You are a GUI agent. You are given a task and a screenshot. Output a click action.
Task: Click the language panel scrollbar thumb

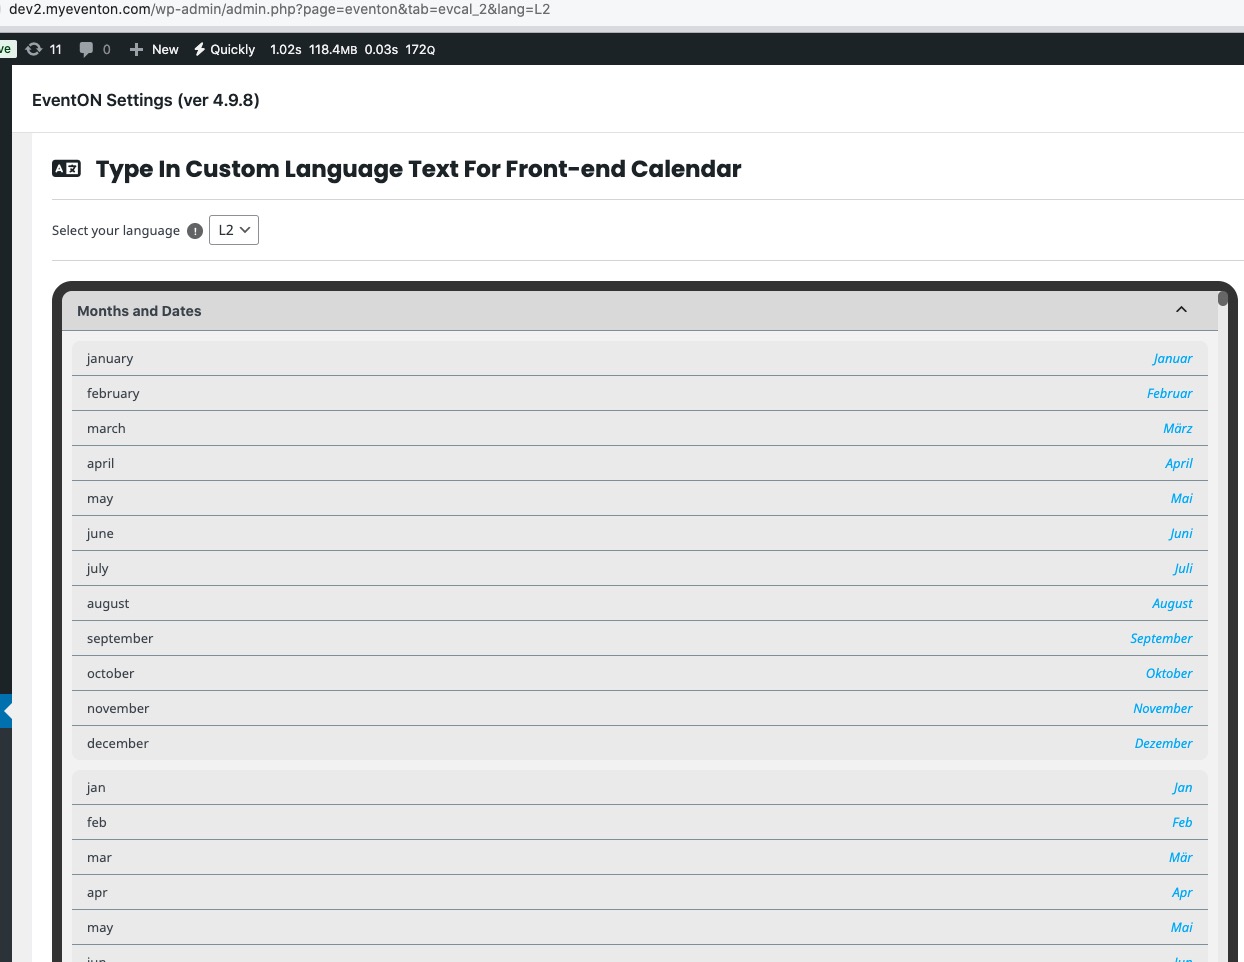(x=1222, y=298)
